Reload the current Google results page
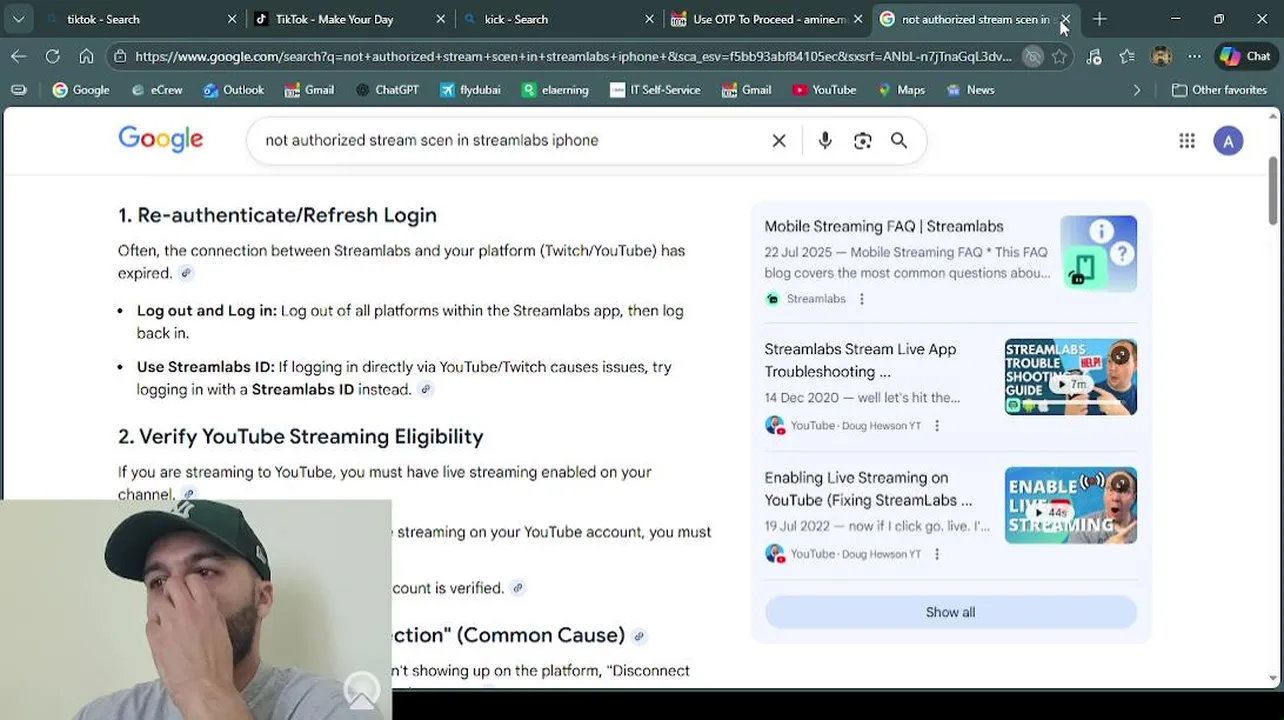The image size is (1284, 720). click(x=52, y=56)
